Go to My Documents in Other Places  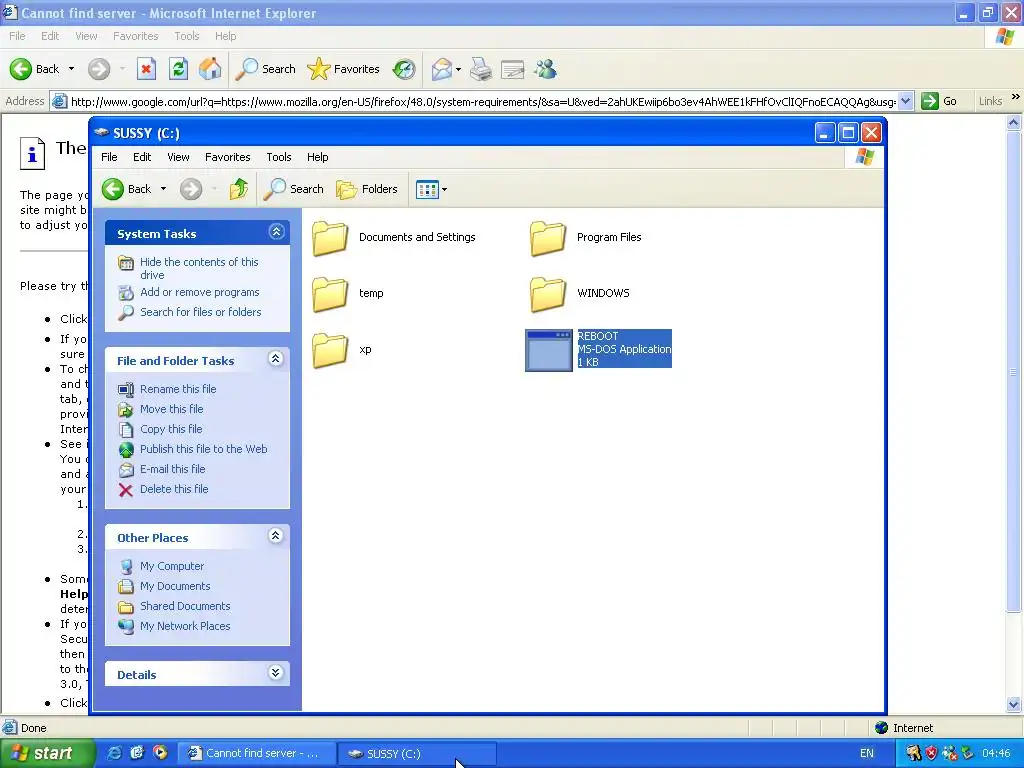click(175, 586)
